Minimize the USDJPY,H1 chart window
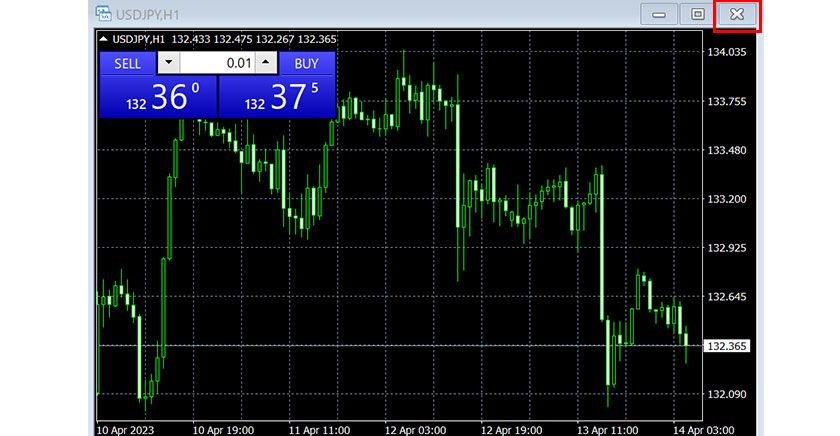 click(x=659, y=14)
